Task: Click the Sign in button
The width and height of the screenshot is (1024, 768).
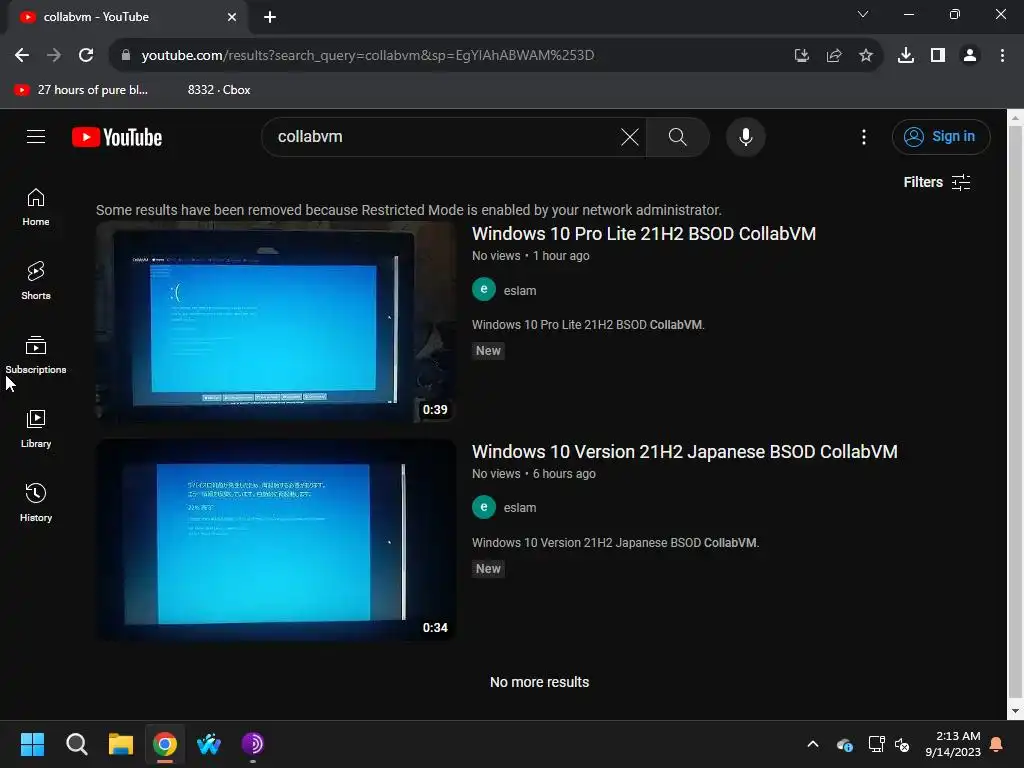Action: pos(940,137)
